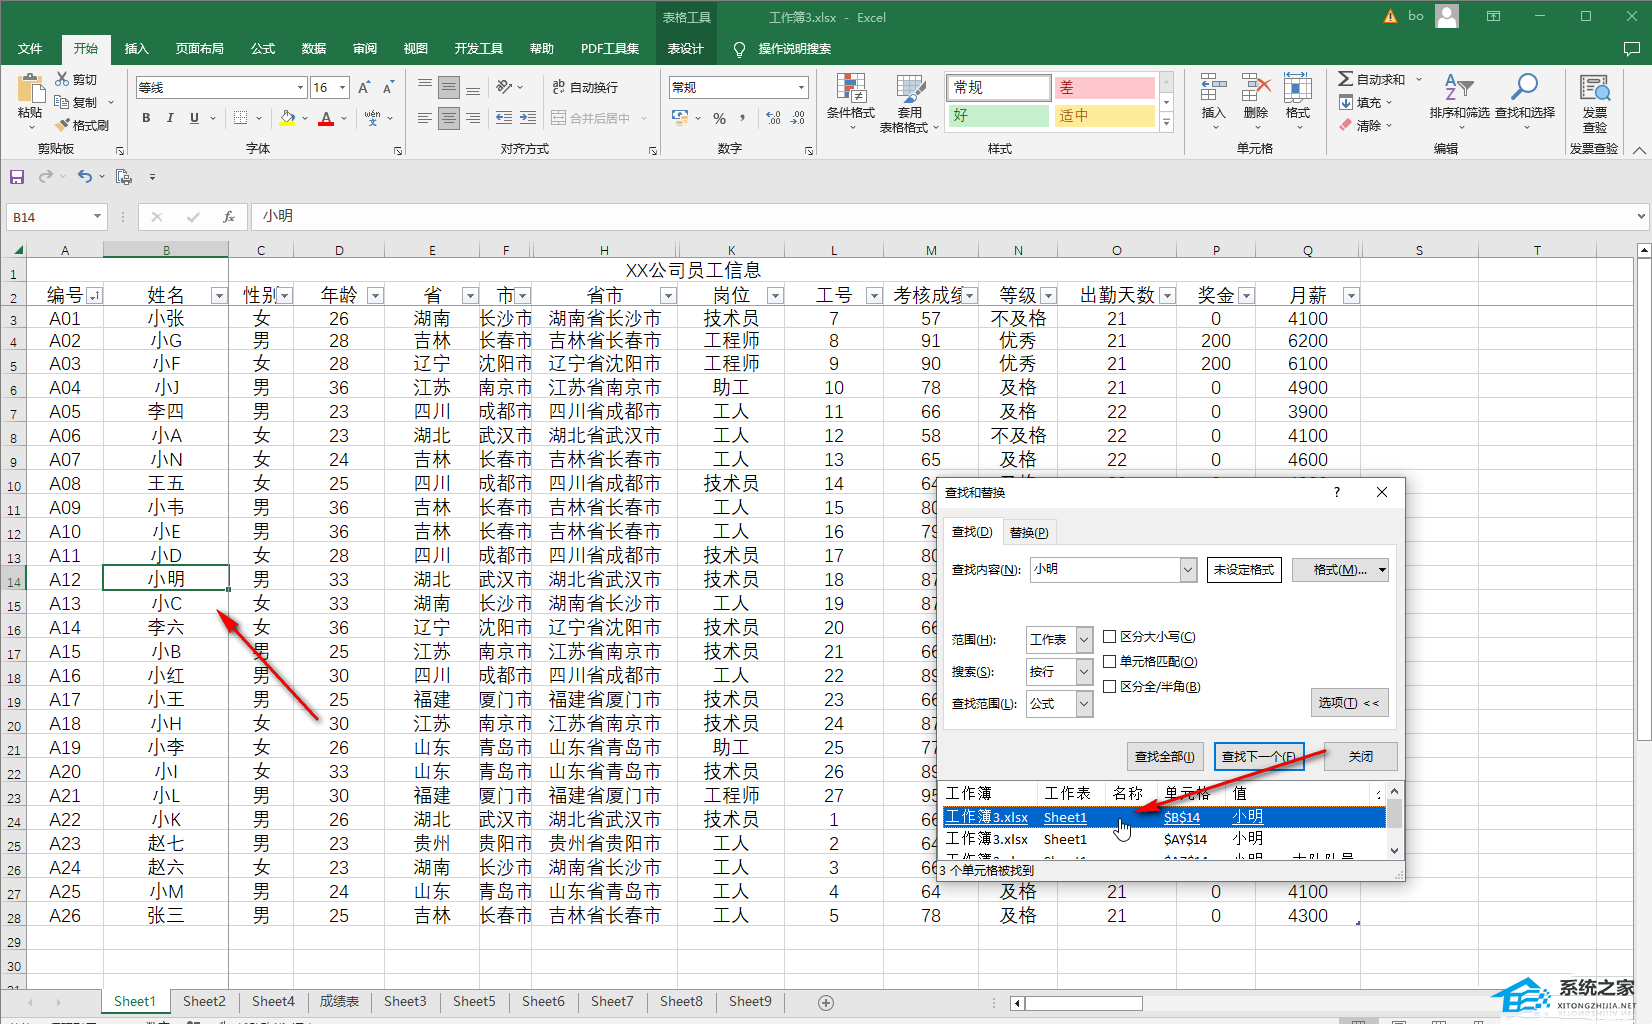Click the Bold formatting icon
Image resolution: width=1652 pixels, height=1024 pixels.
(x=146, y=118)
